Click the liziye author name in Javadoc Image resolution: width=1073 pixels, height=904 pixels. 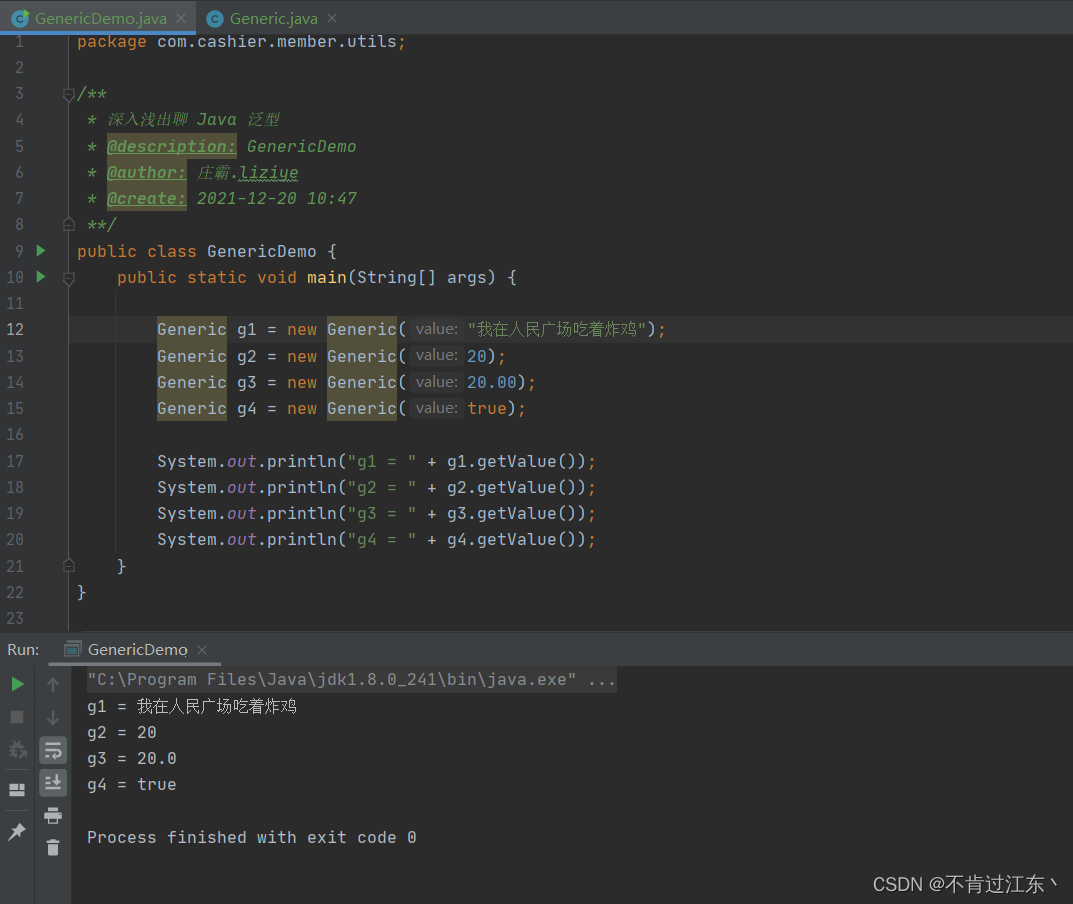point(268,172)
